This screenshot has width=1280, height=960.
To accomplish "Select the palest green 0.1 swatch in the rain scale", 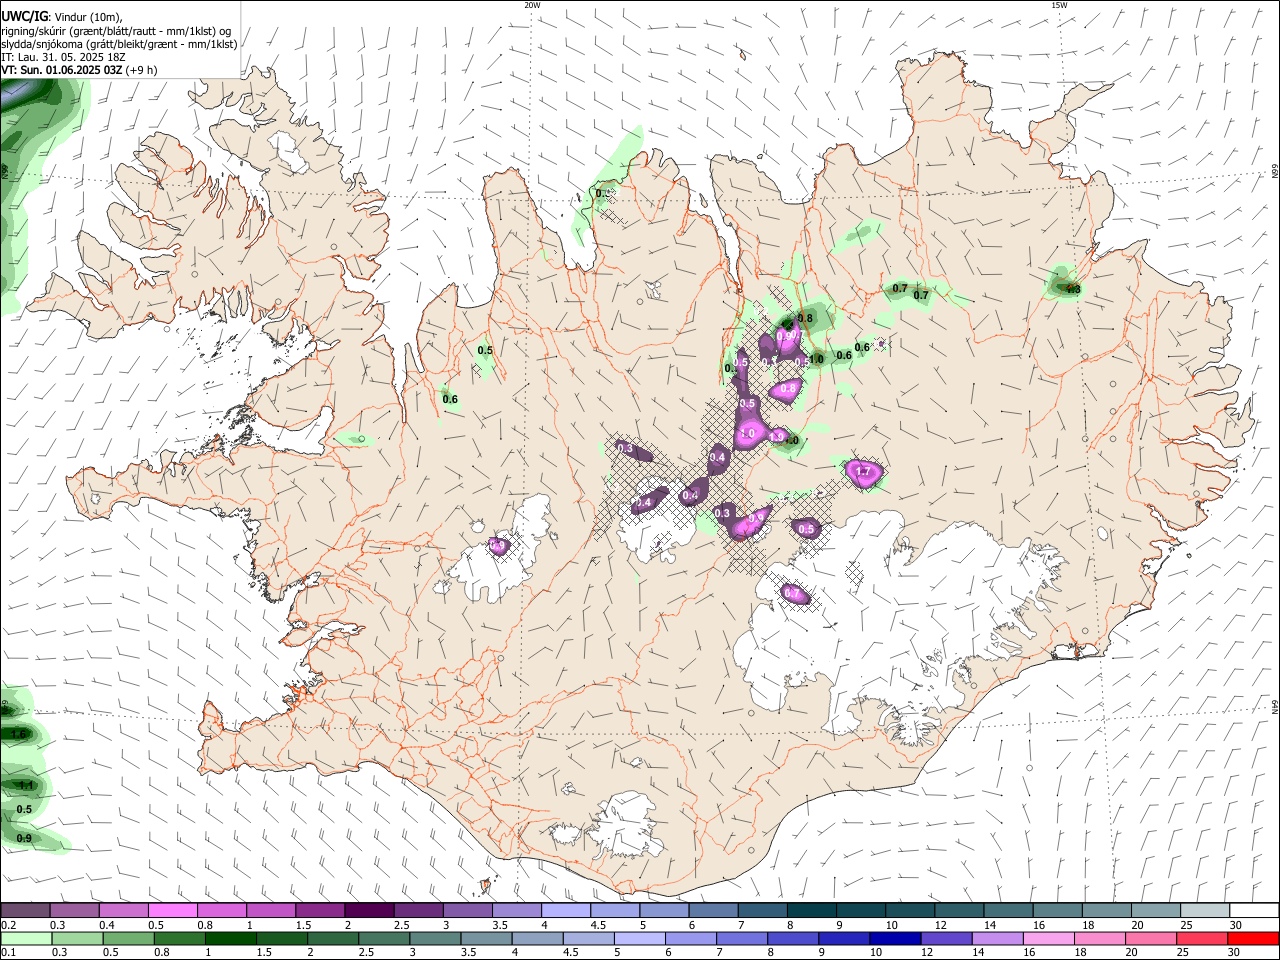I will click(x=25, y=939).
